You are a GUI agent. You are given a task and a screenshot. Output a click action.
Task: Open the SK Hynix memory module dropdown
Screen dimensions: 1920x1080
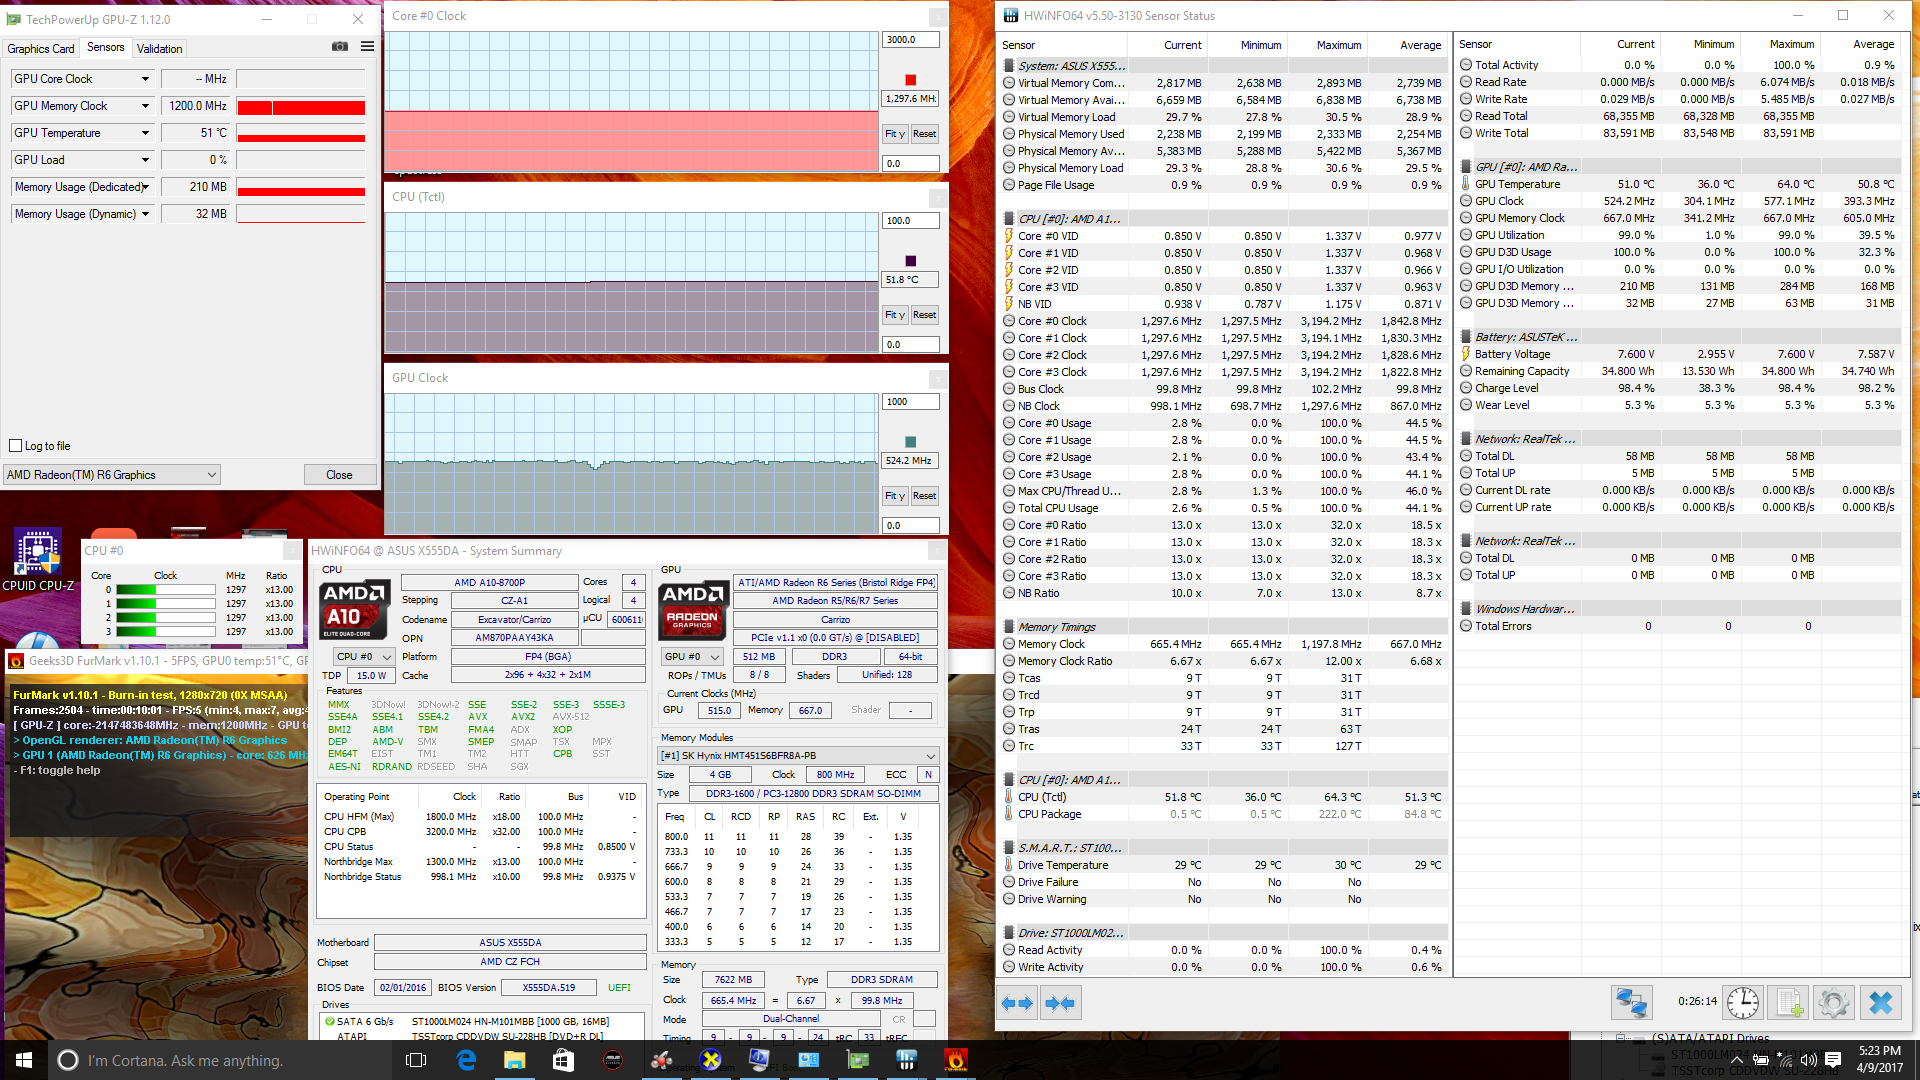pyautogui.click(x=798, y=756)
